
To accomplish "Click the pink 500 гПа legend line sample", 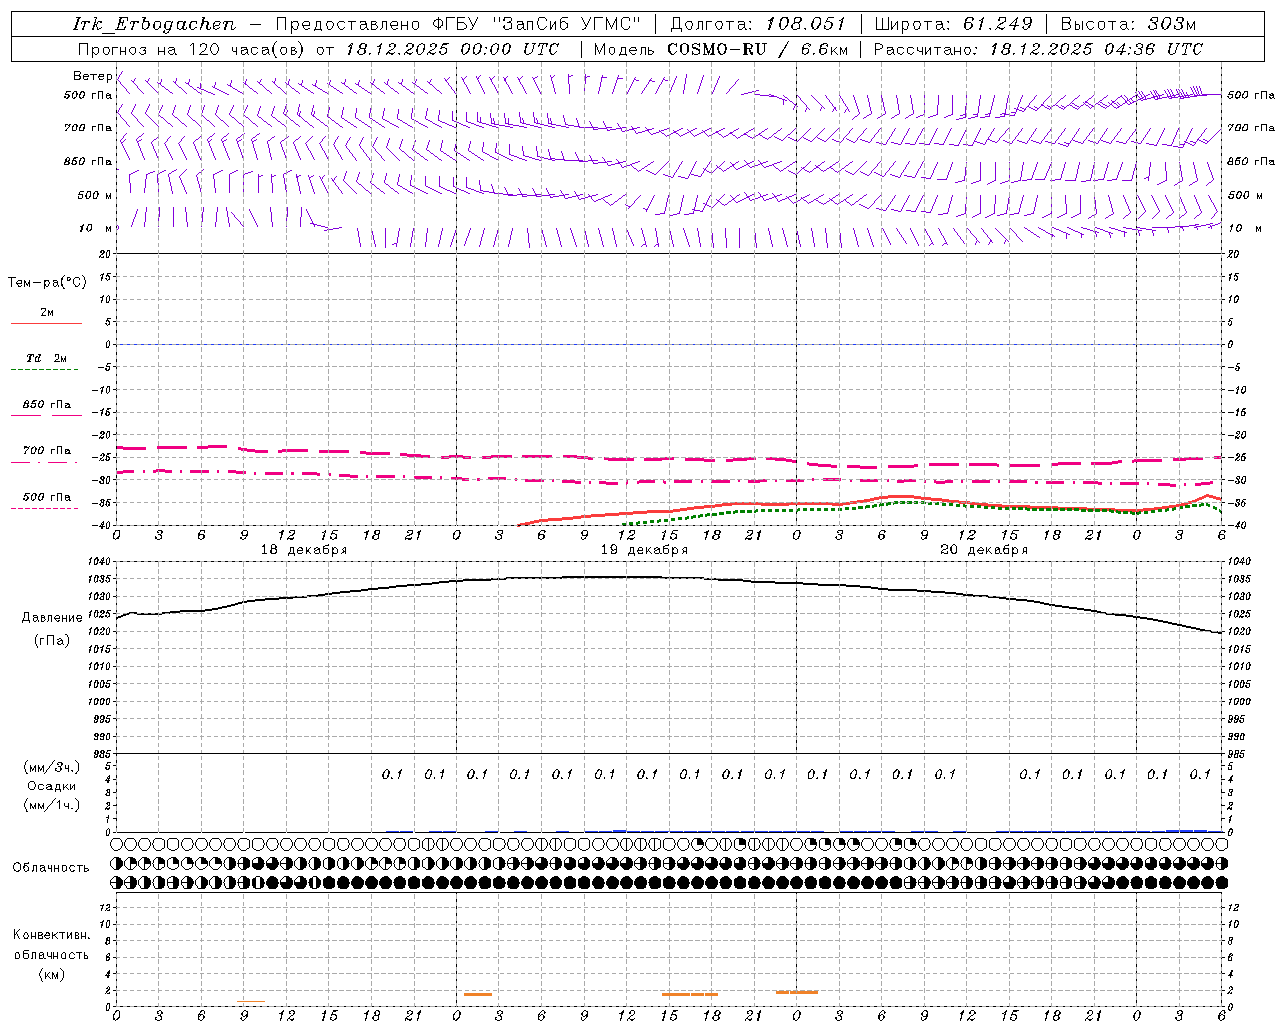I will (x=44, y=509).
